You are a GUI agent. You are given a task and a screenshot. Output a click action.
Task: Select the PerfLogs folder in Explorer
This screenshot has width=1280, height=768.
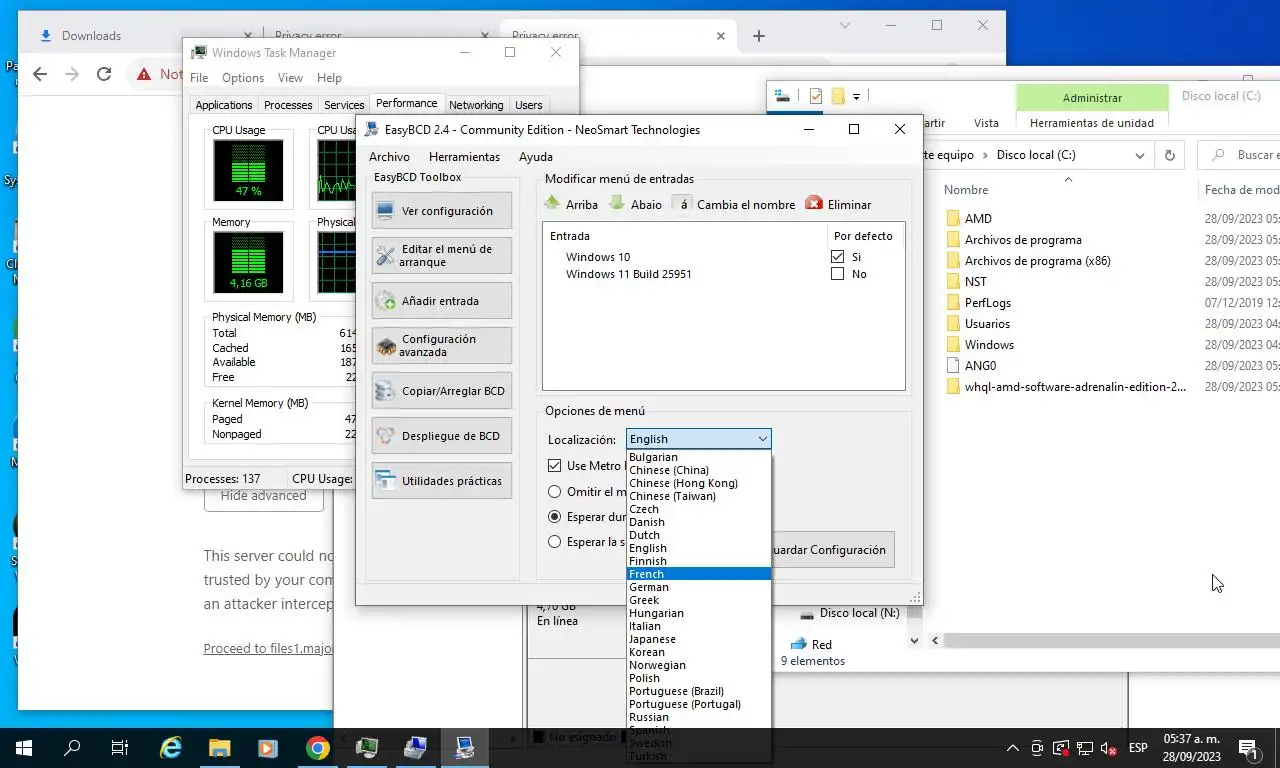988,303
